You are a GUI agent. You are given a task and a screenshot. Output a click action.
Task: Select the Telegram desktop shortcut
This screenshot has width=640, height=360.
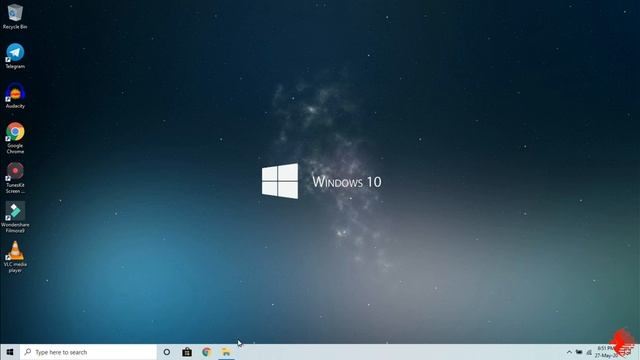15,56
